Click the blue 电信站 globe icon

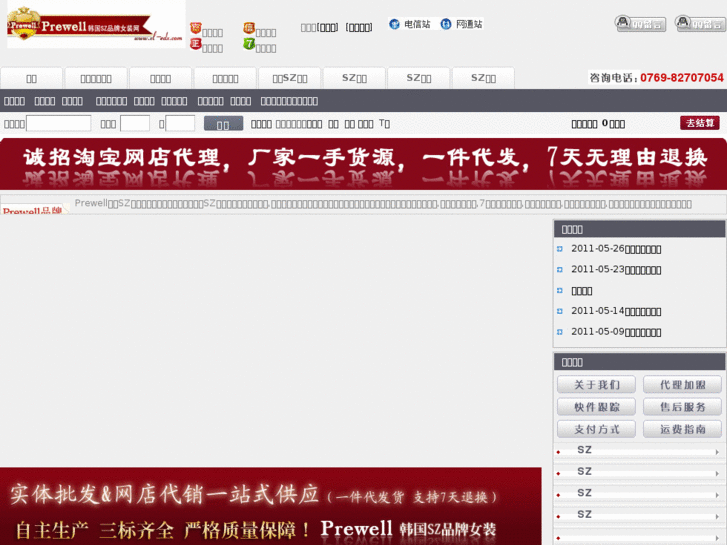[x=394, y=24]
